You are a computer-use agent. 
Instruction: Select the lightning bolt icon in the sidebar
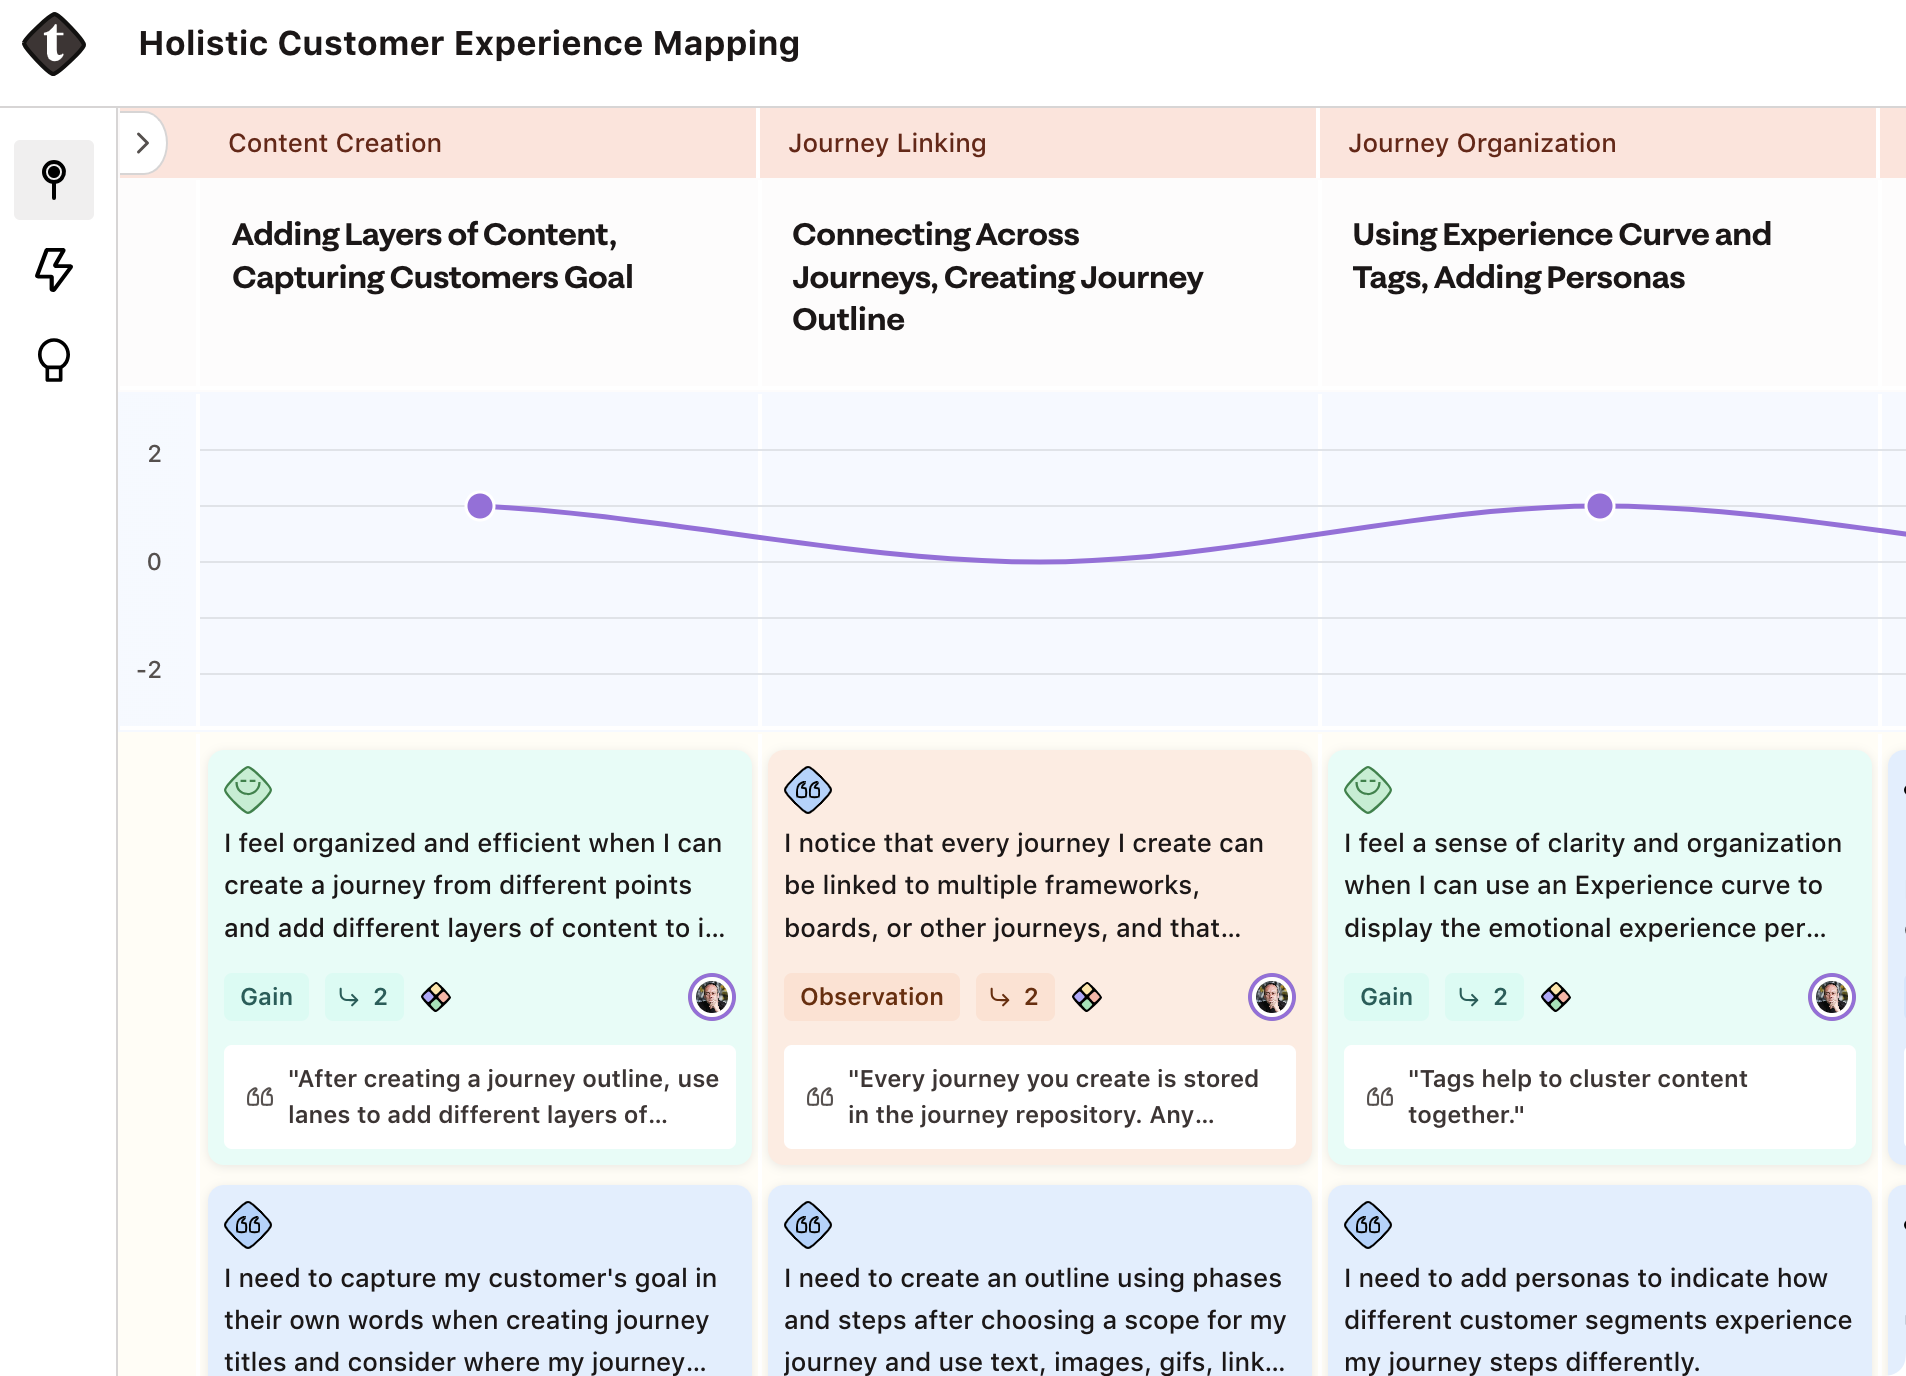click(55, 270)
